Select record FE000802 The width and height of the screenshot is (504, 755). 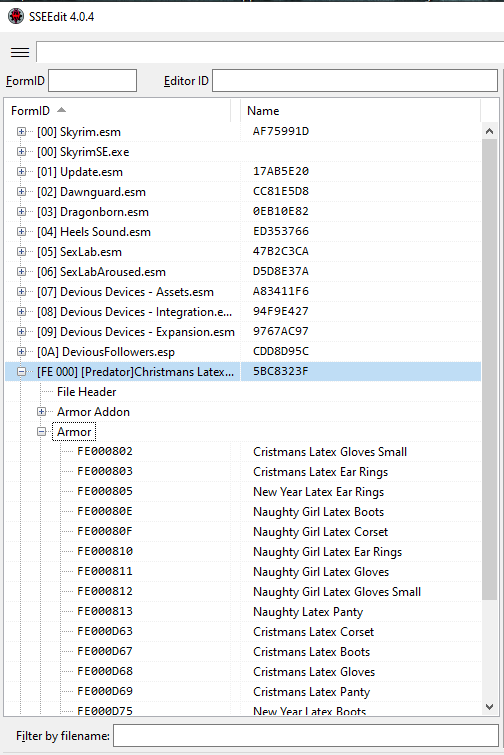105,452
